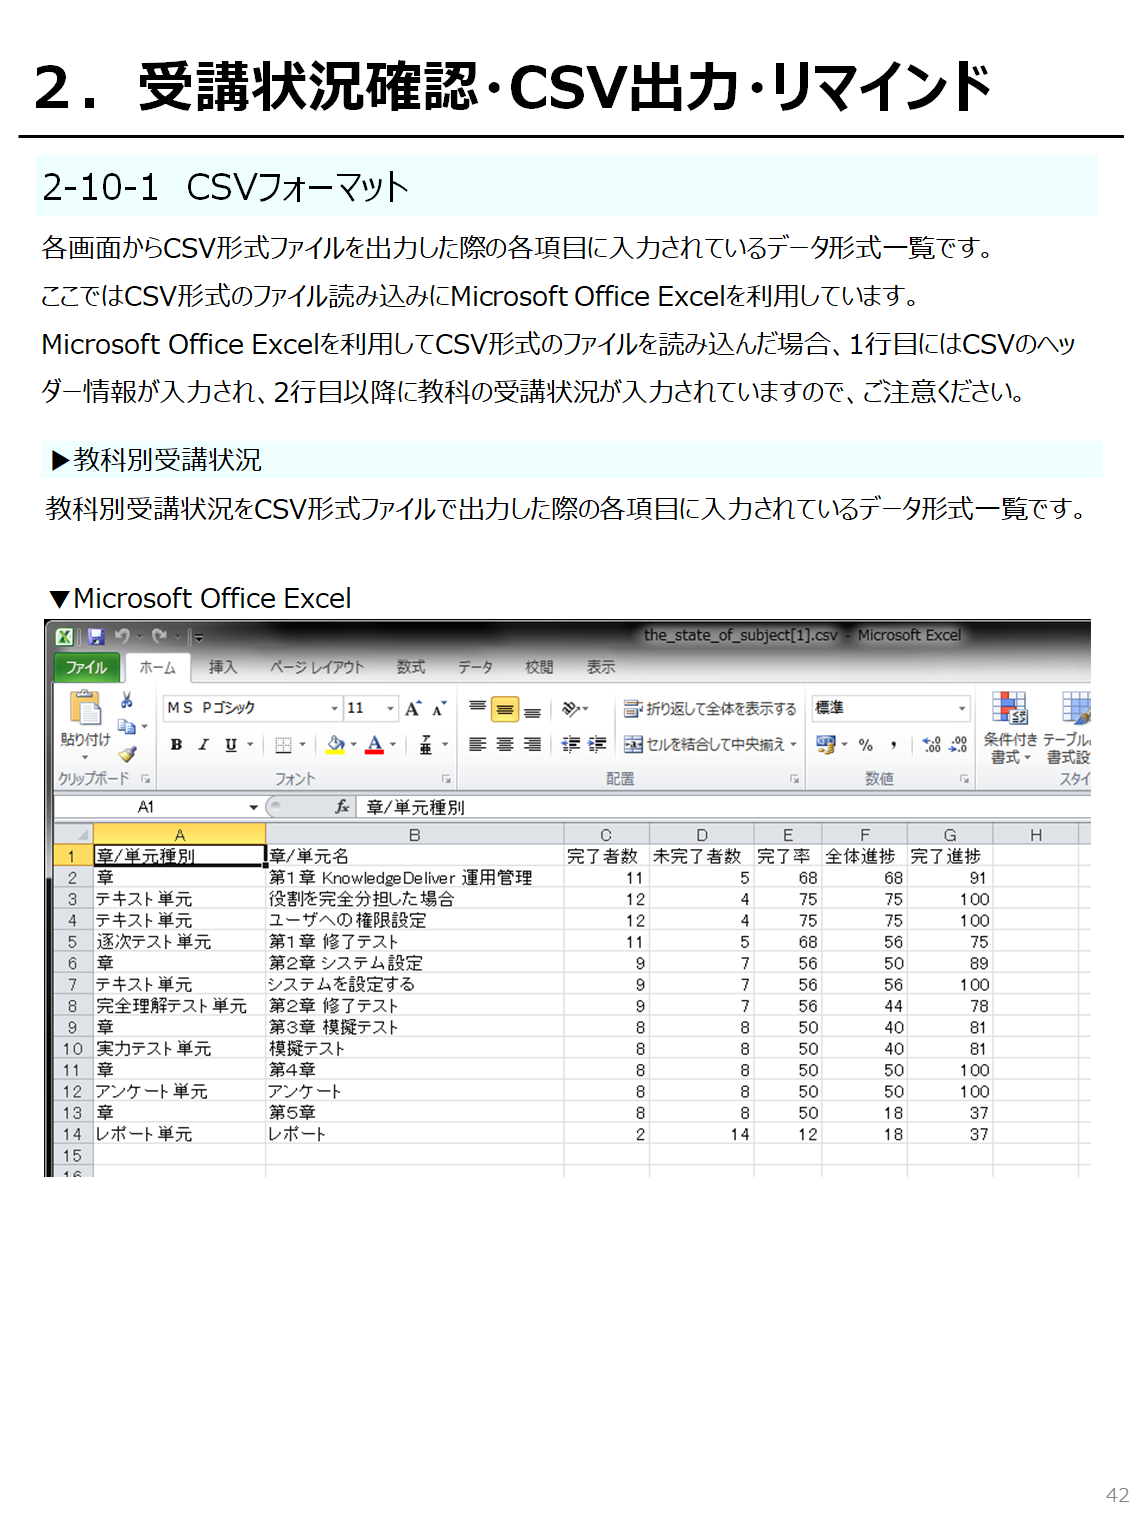This screenshot has width=1138, height=1517.
Task: Click the Cut scissors icon
Action: click(127, 700)
